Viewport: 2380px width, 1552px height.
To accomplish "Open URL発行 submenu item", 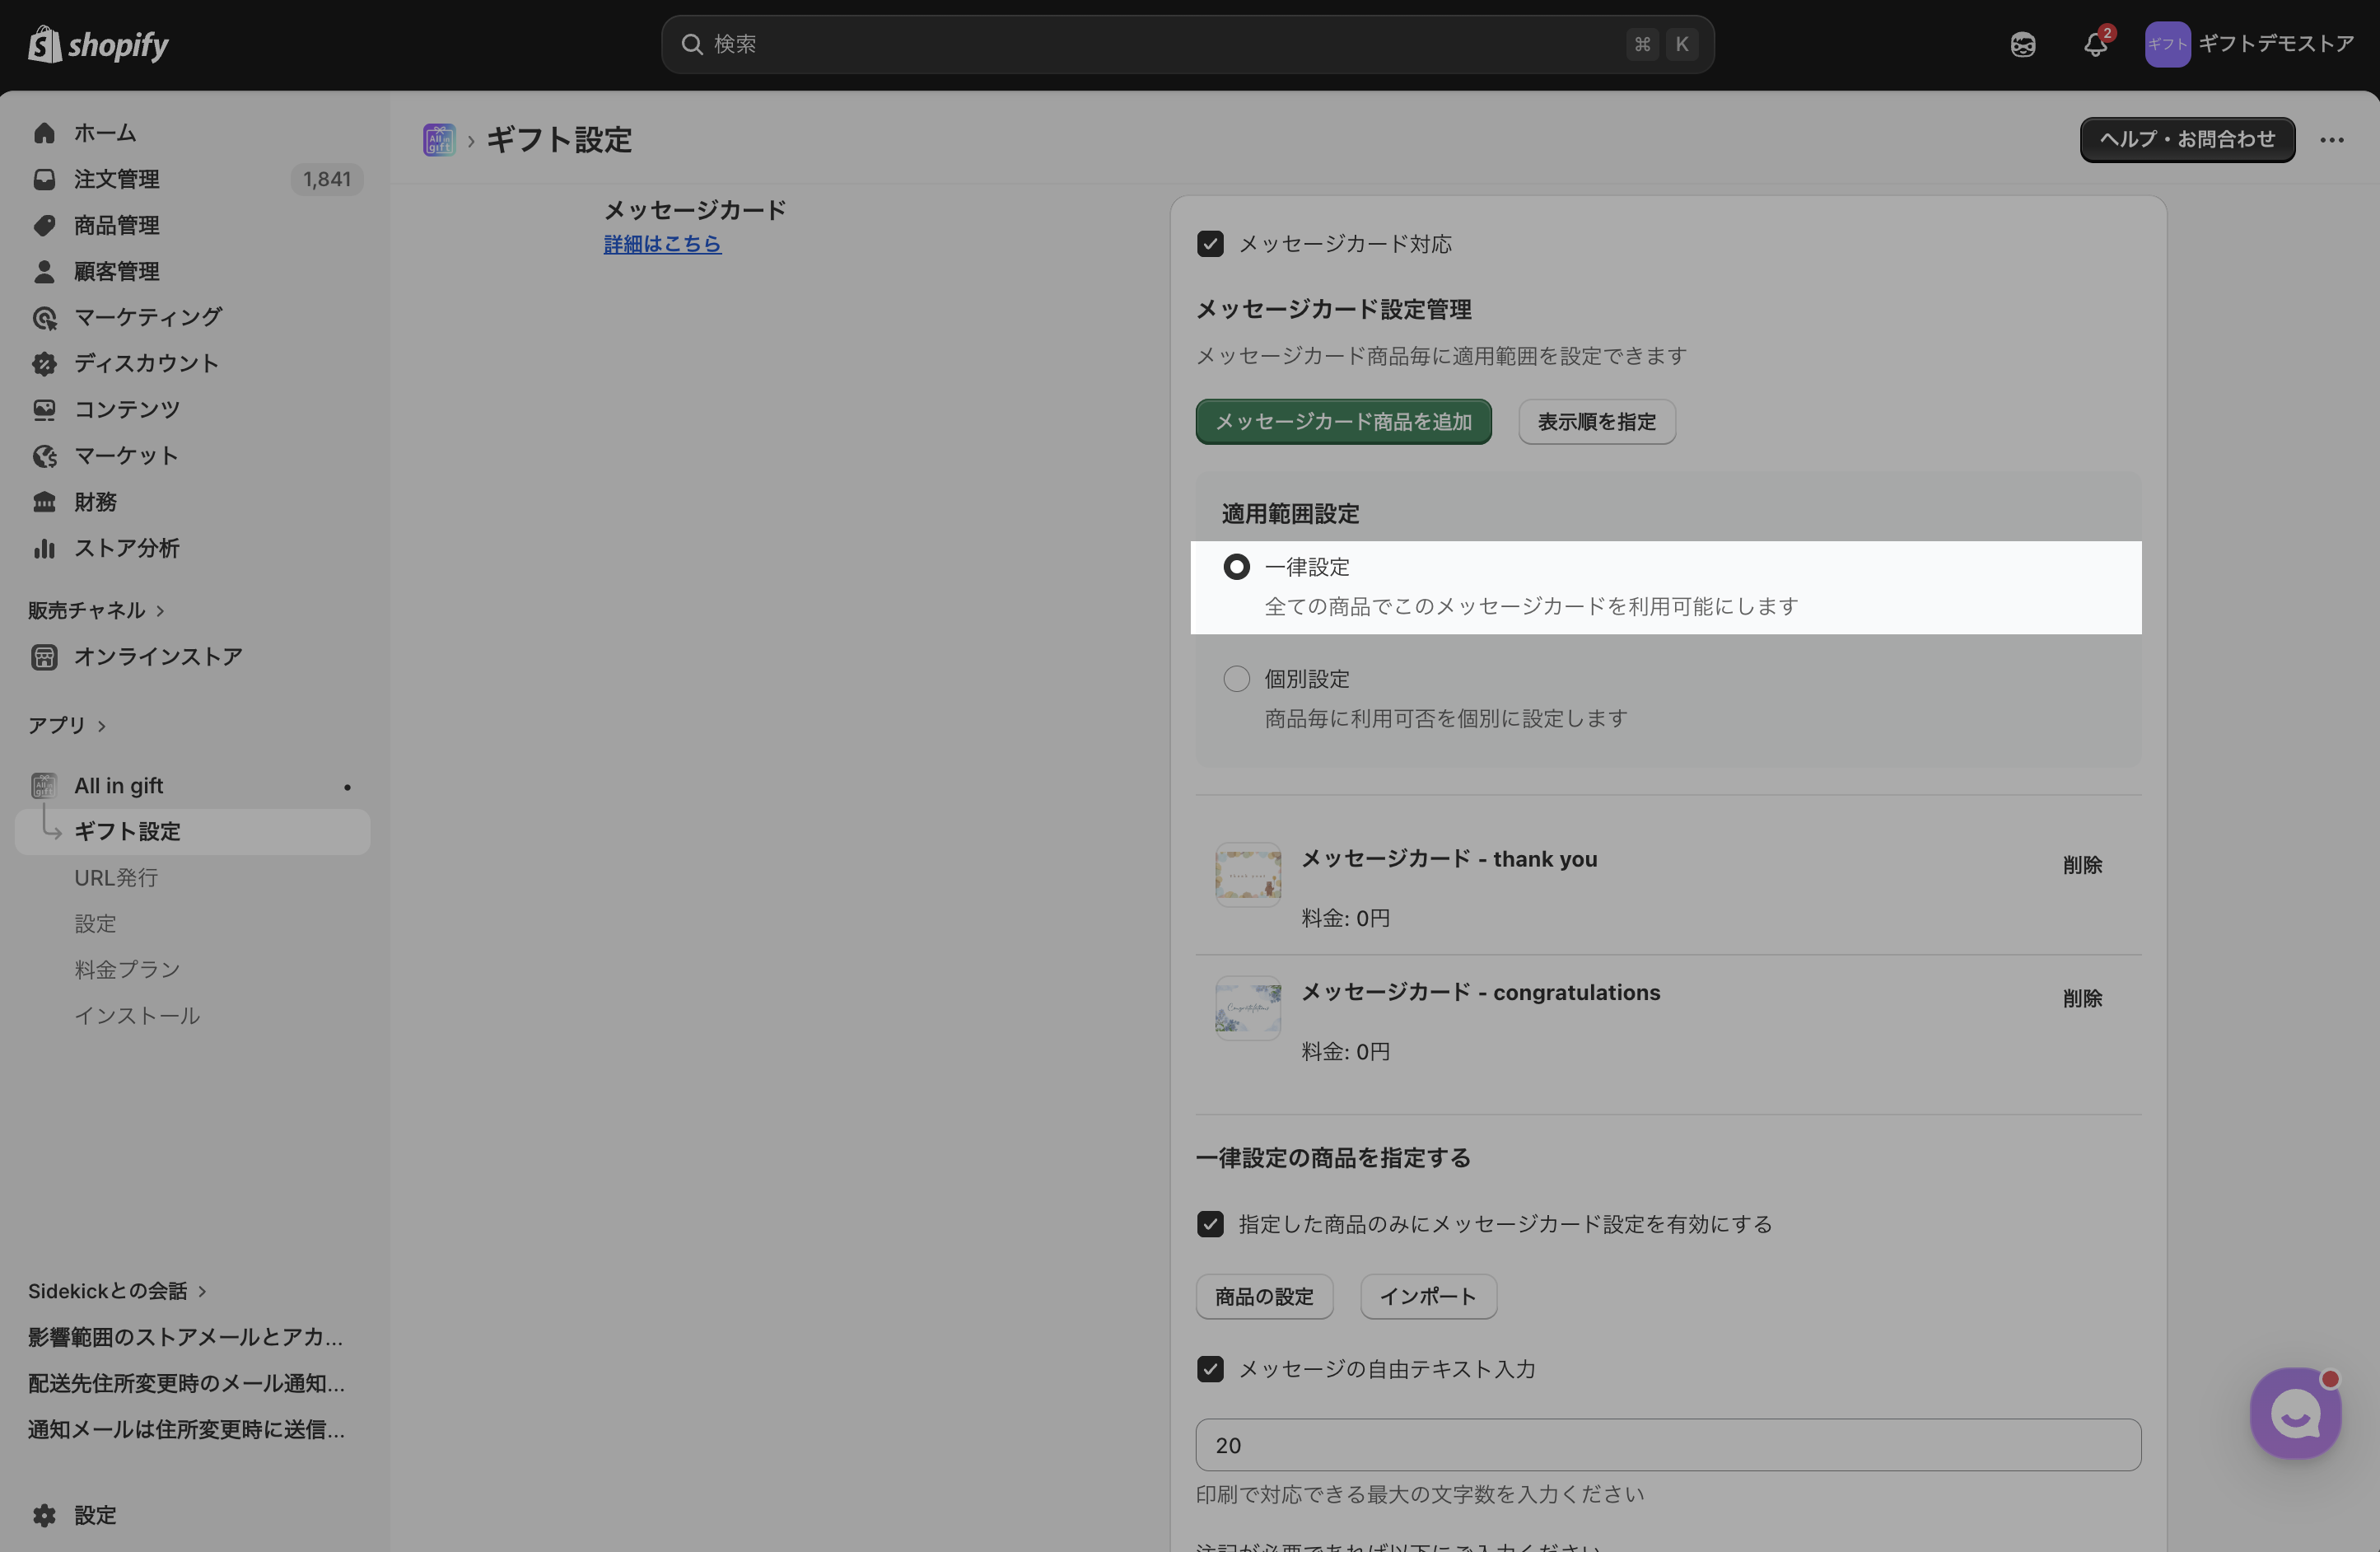I will [x=116, y=877].
